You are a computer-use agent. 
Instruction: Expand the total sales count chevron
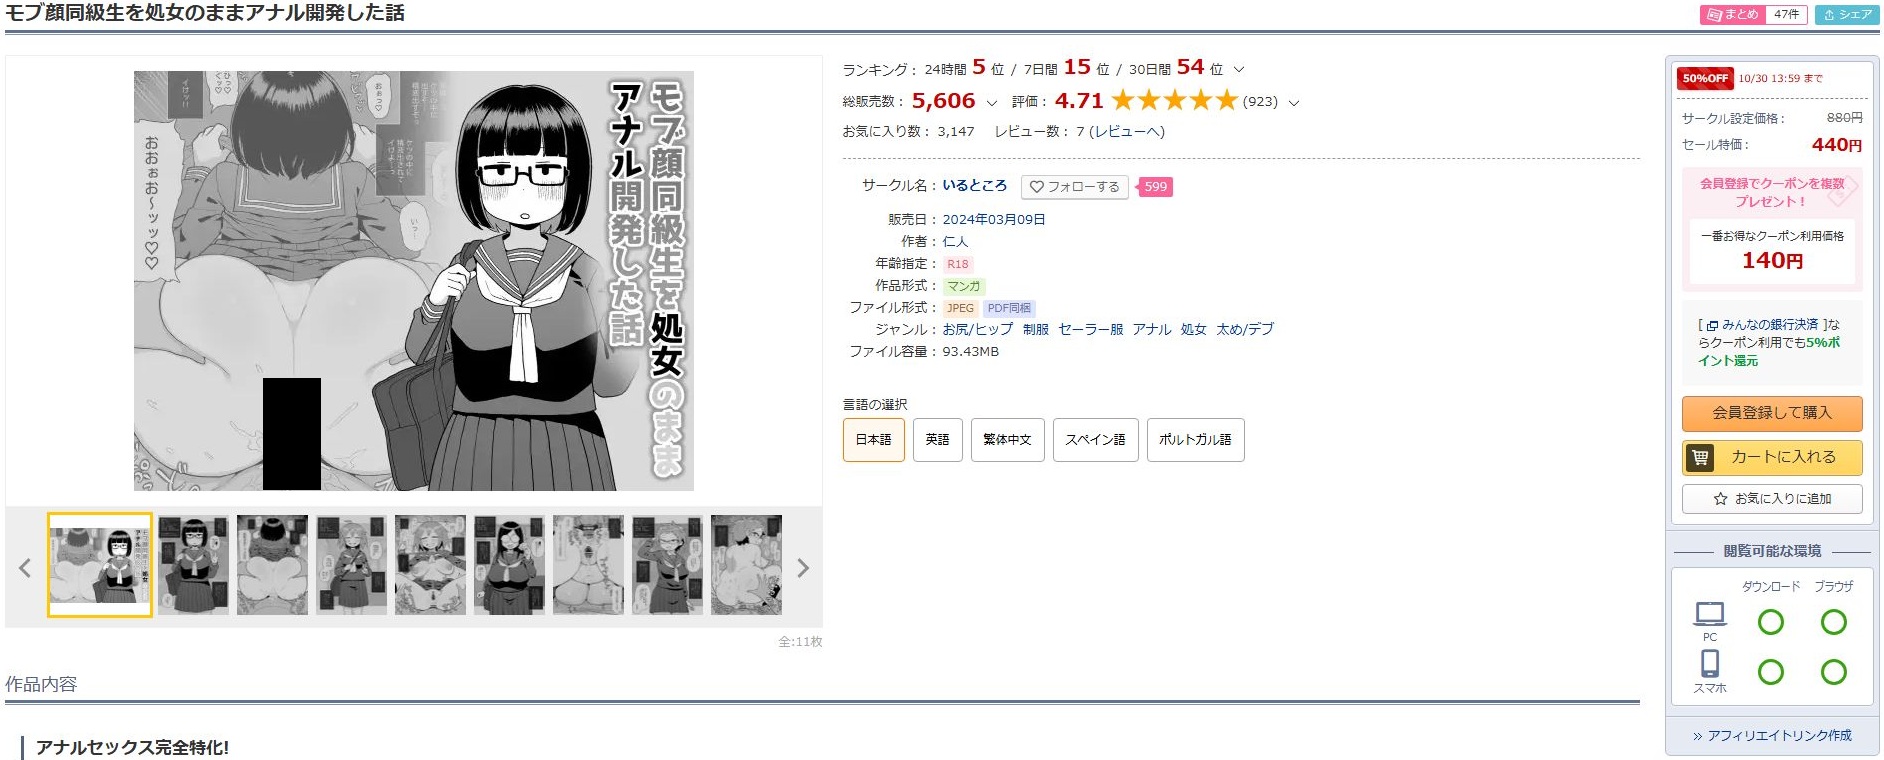tap(991, 103)
